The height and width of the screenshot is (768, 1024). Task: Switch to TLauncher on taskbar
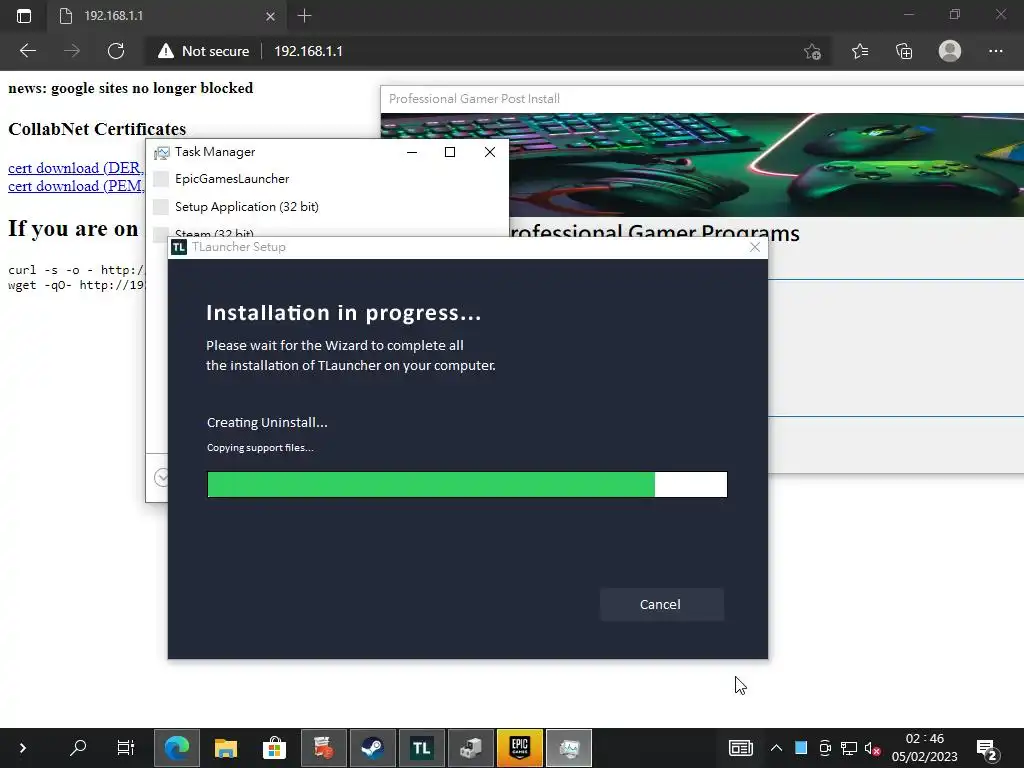tap(422, 748)
